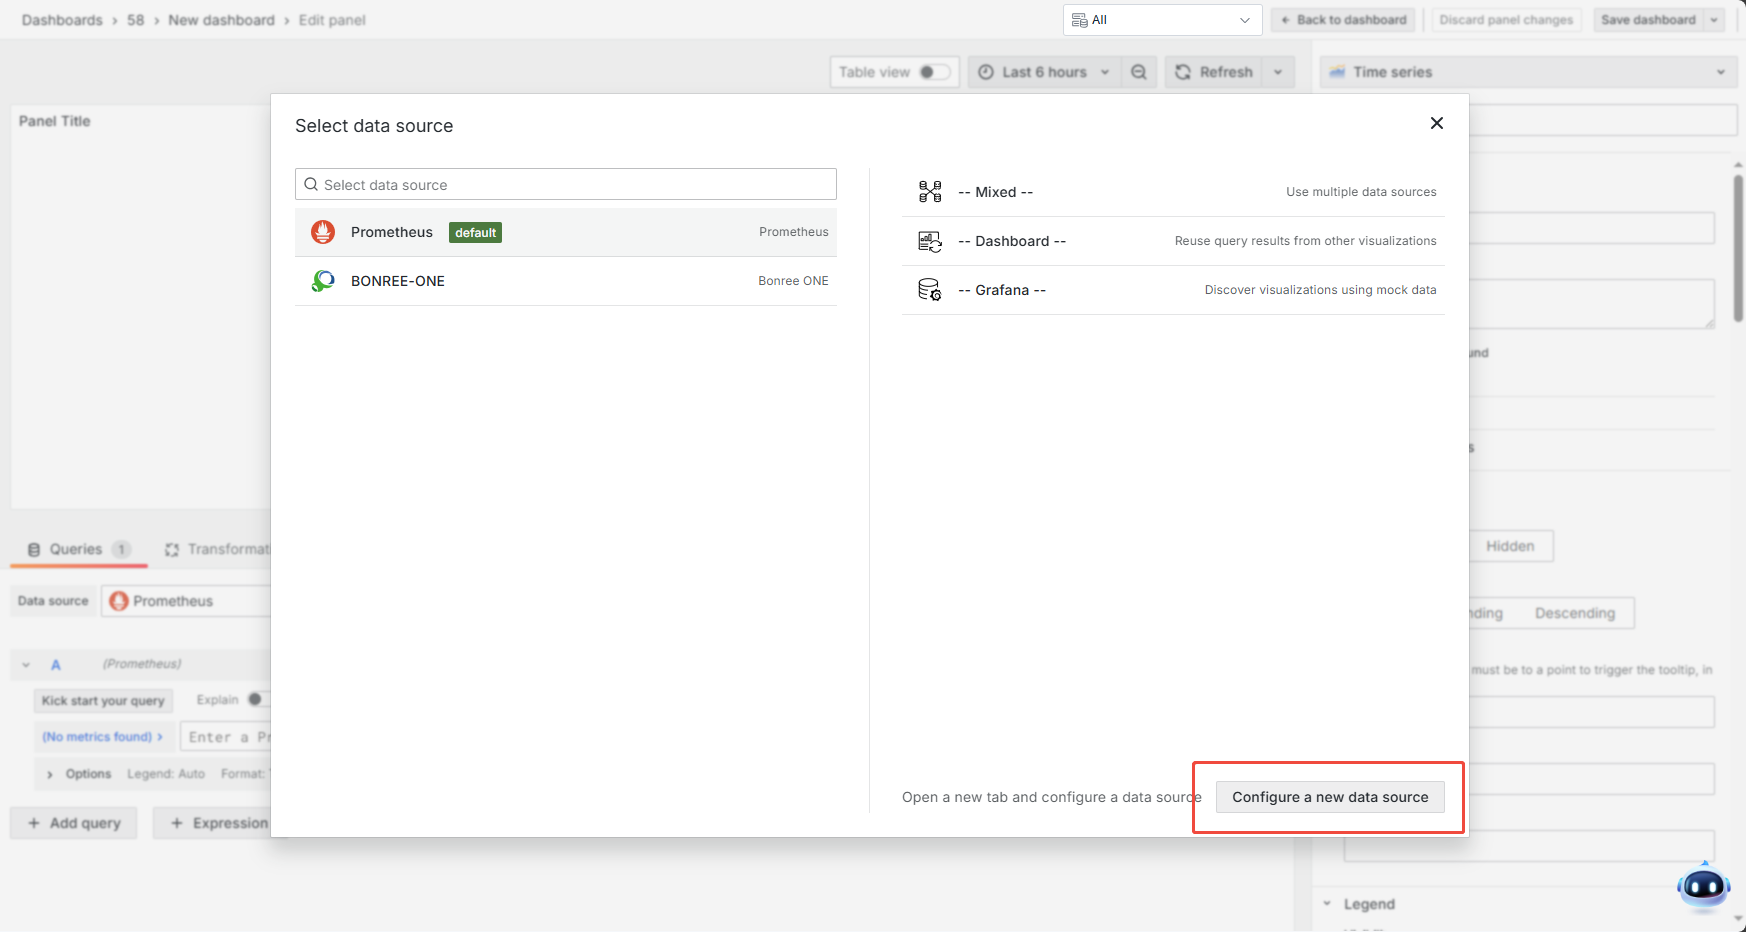Click the Select data source search field
This screenshot has width=1746, height=932.
point(566,185)
